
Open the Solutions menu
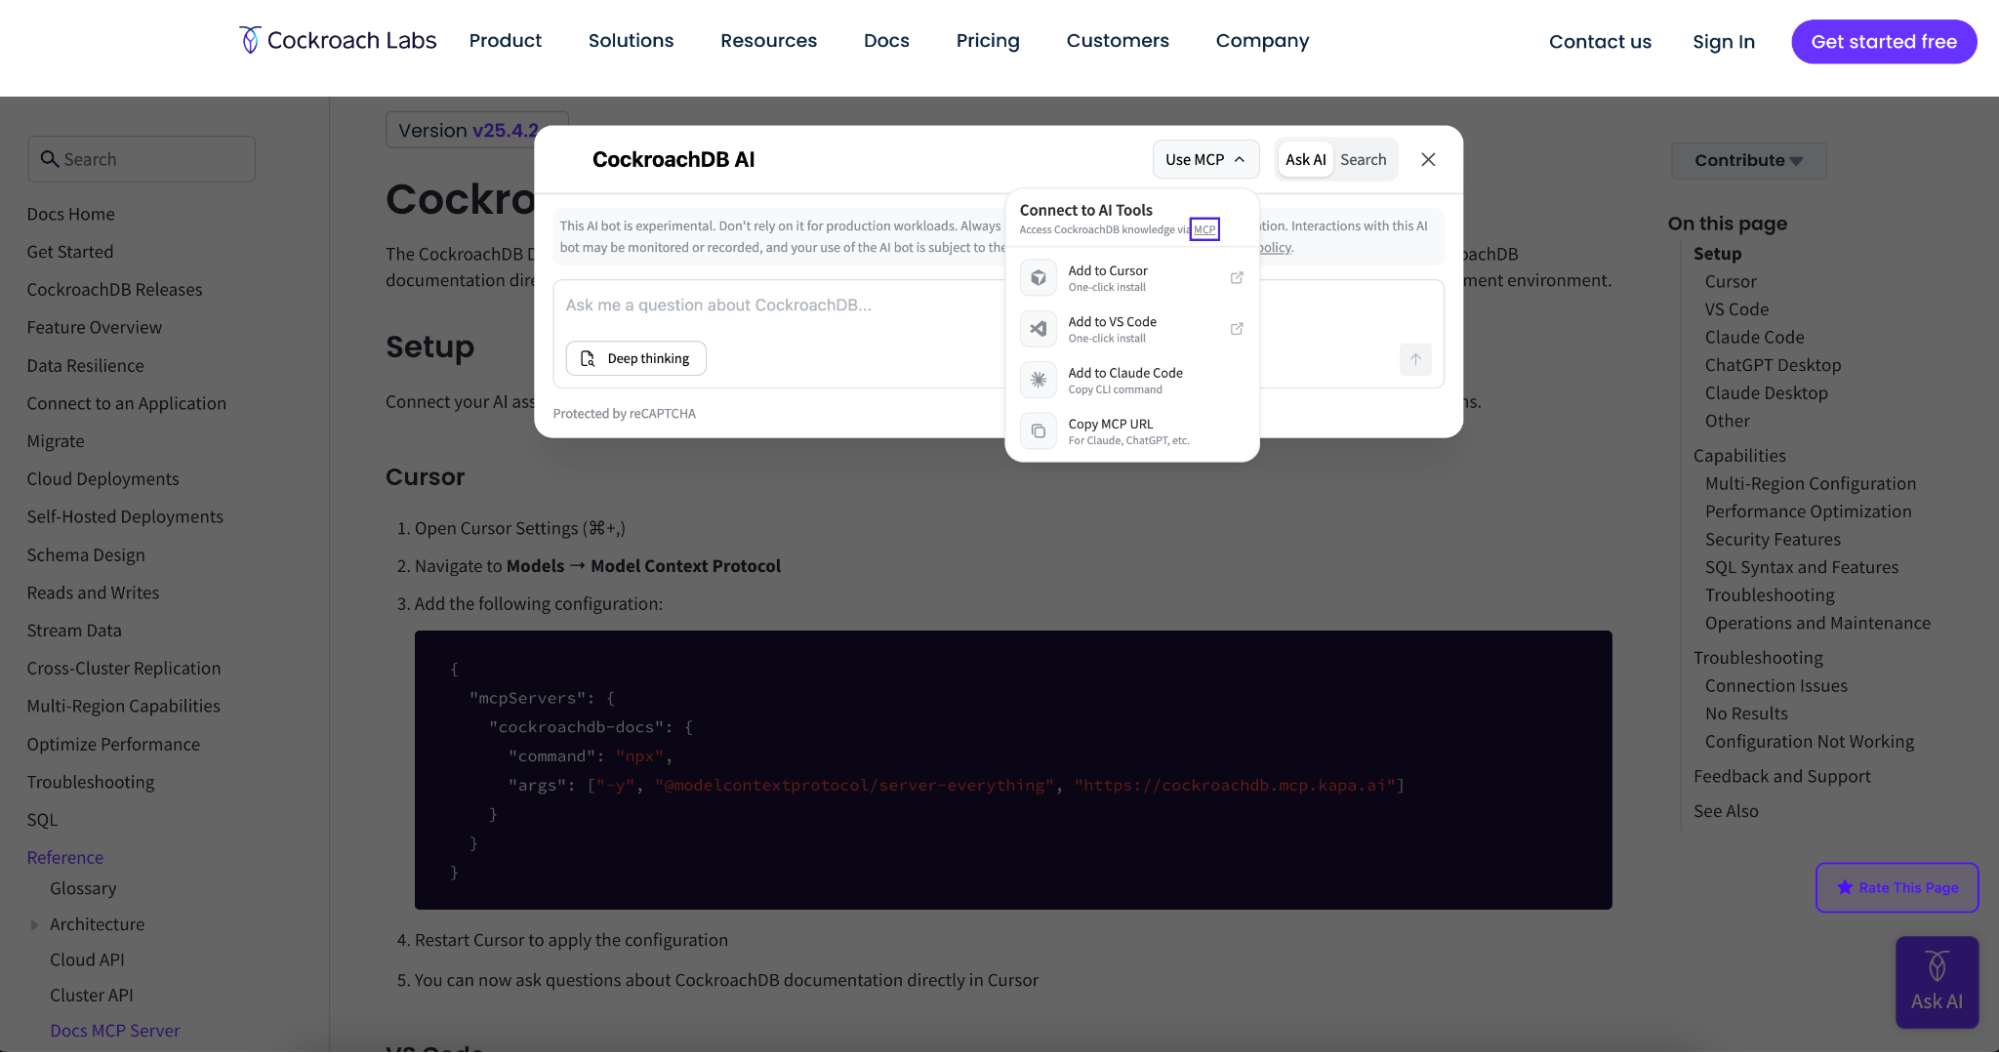631,41
